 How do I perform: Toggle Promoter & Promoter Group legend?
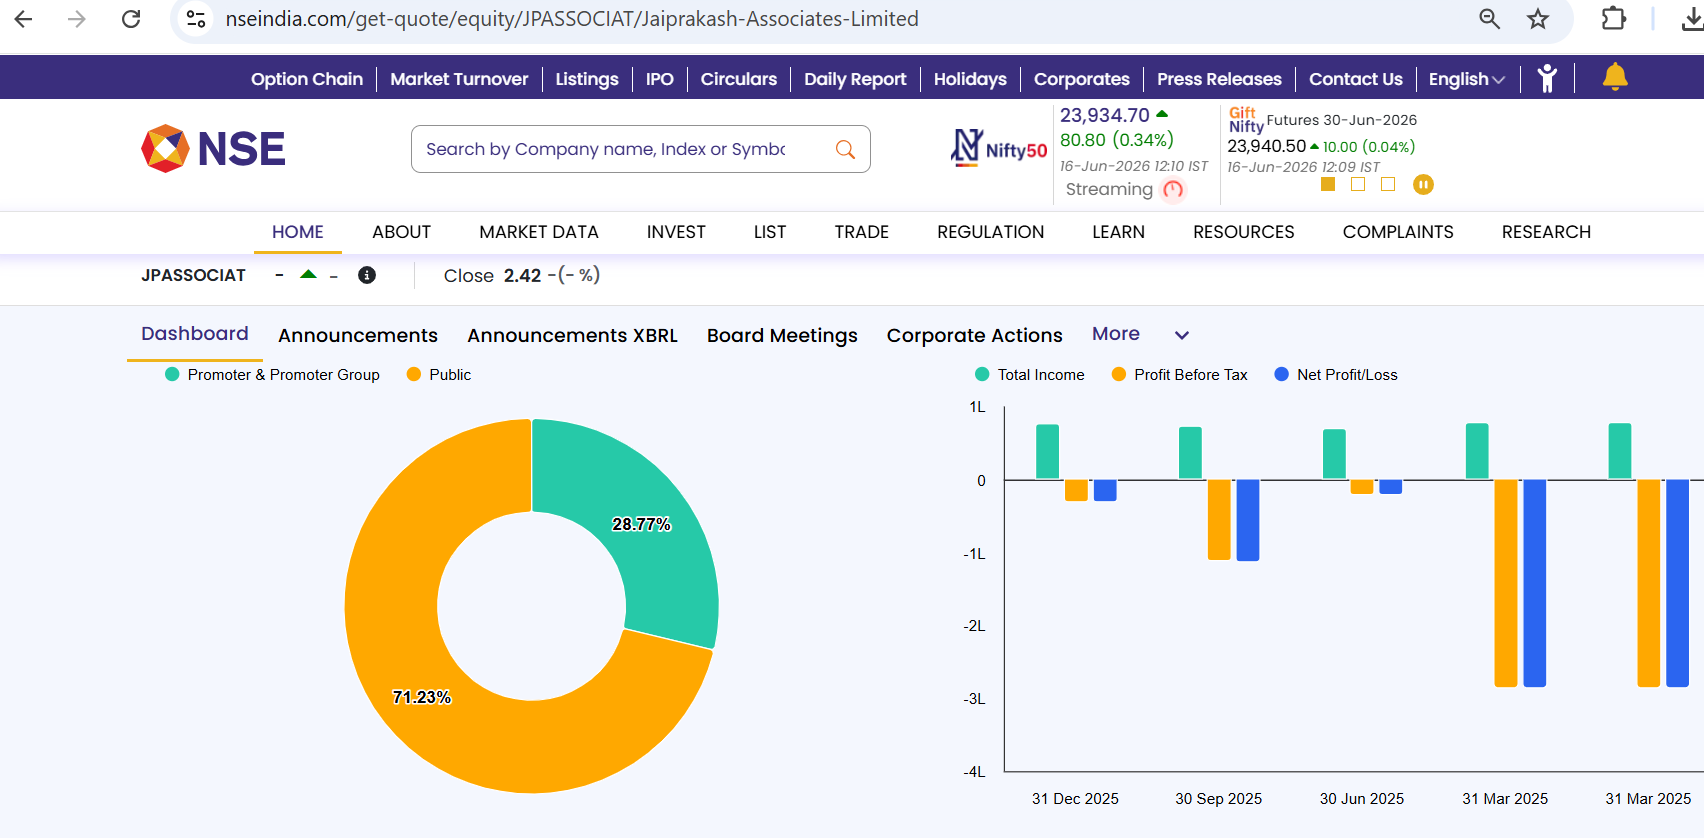pyautogui.click(x=272, y=374)
